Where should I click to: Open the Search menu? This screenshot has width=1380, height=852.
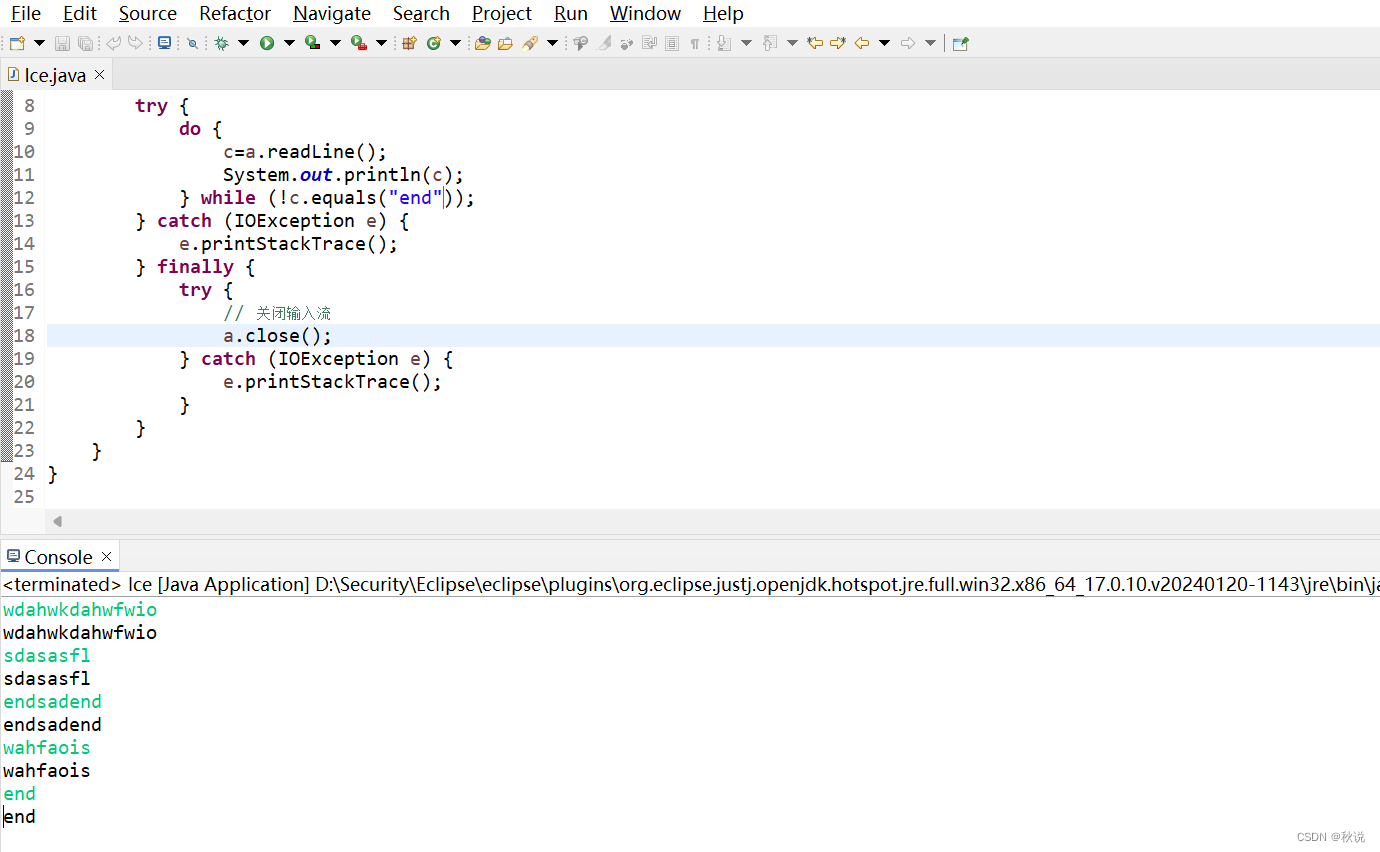(x=421, y=13)
